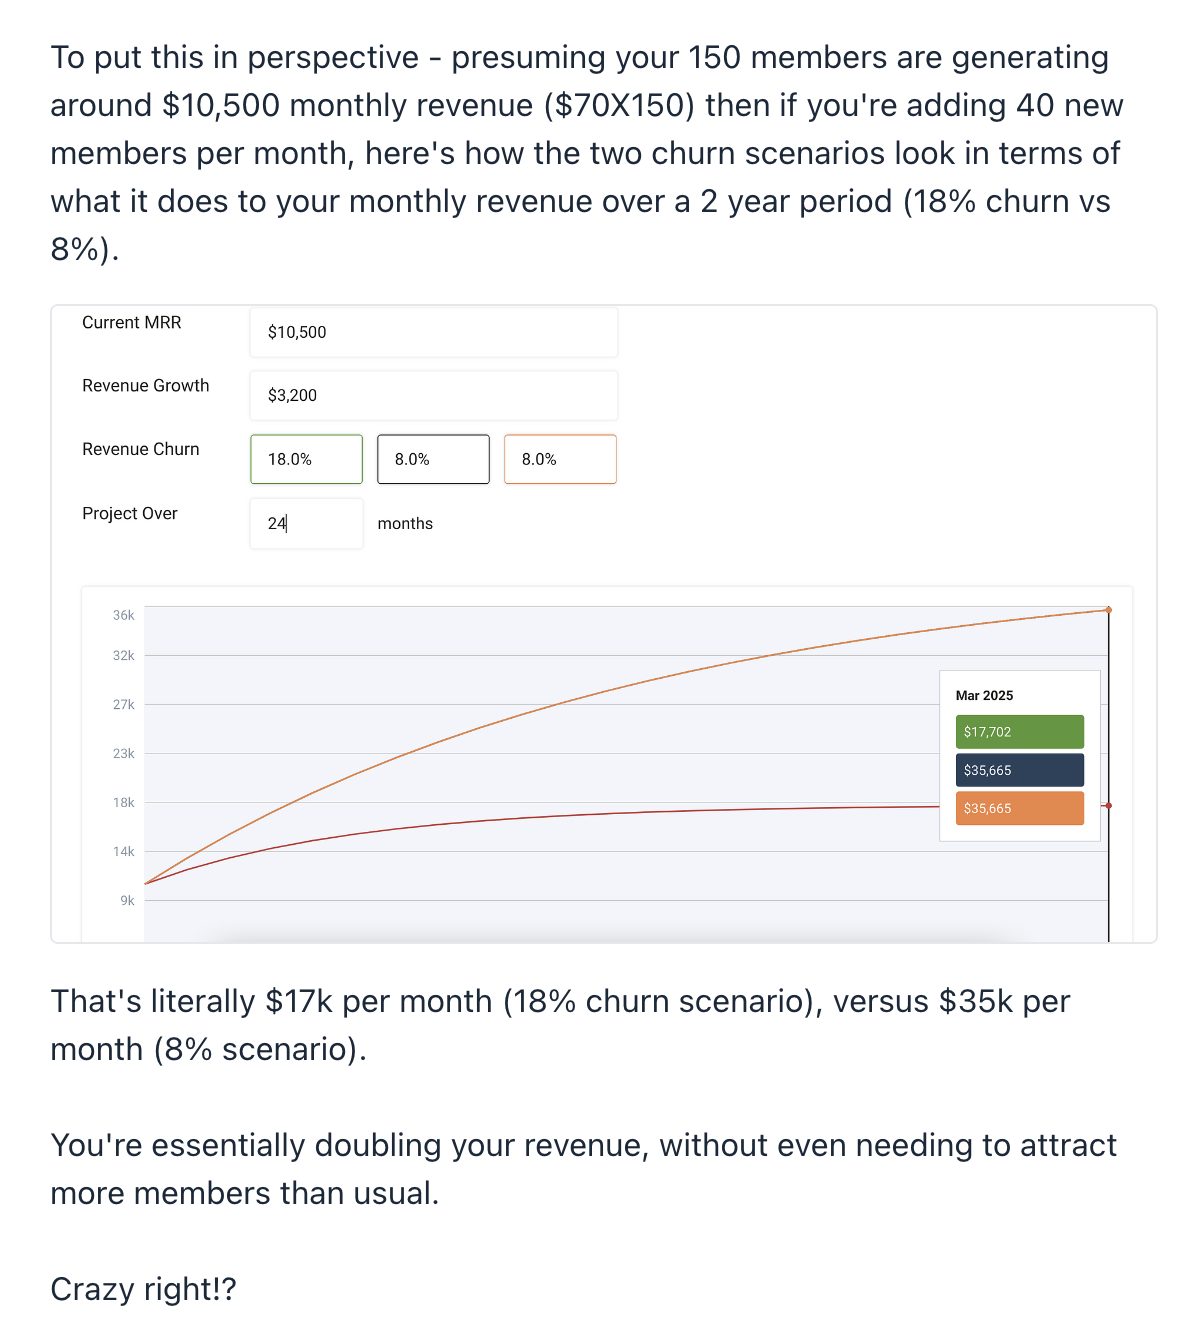Screen dimensions: 1198x1324
Task: Click the Current MRR input field
Action: point(433,332)
